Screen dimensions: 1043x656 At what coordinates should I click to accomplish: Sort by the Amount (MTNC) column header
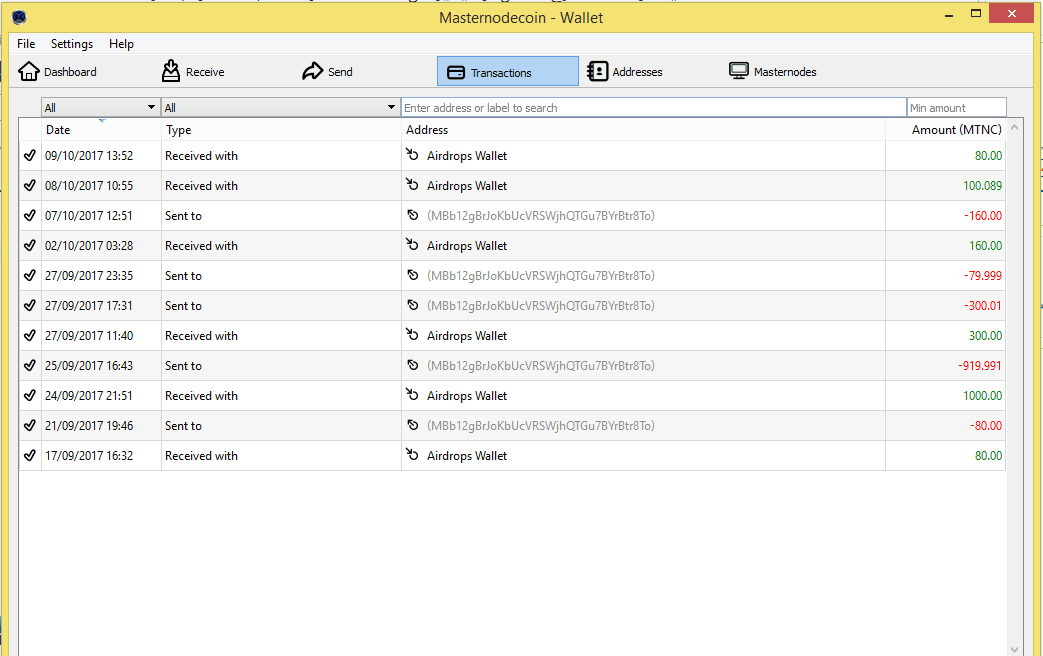point(956,130)
